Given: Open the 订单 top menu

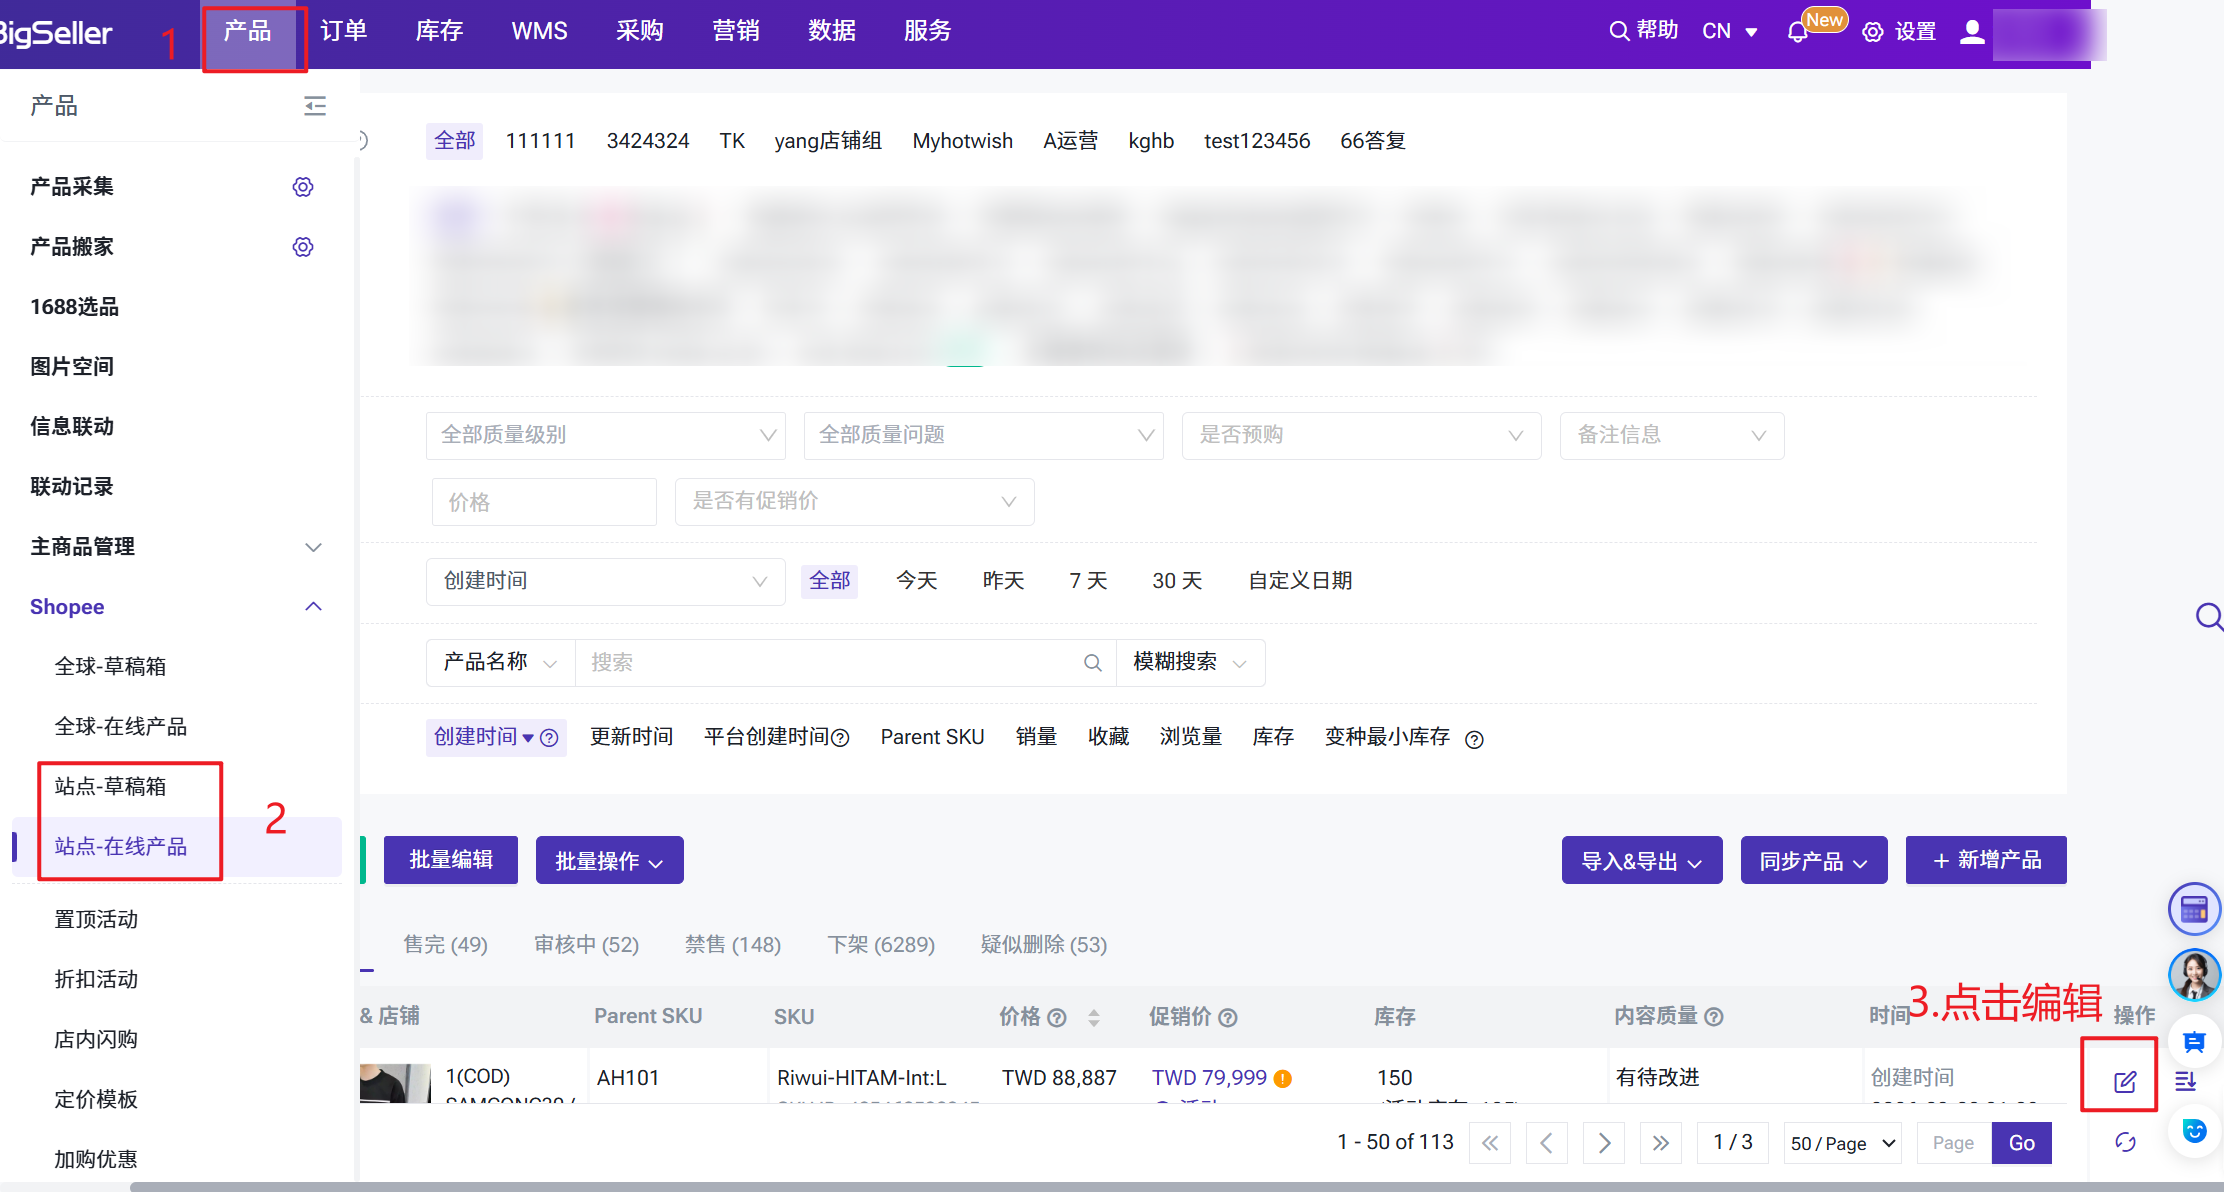Looking at the screenshot, I should point(343,32).
